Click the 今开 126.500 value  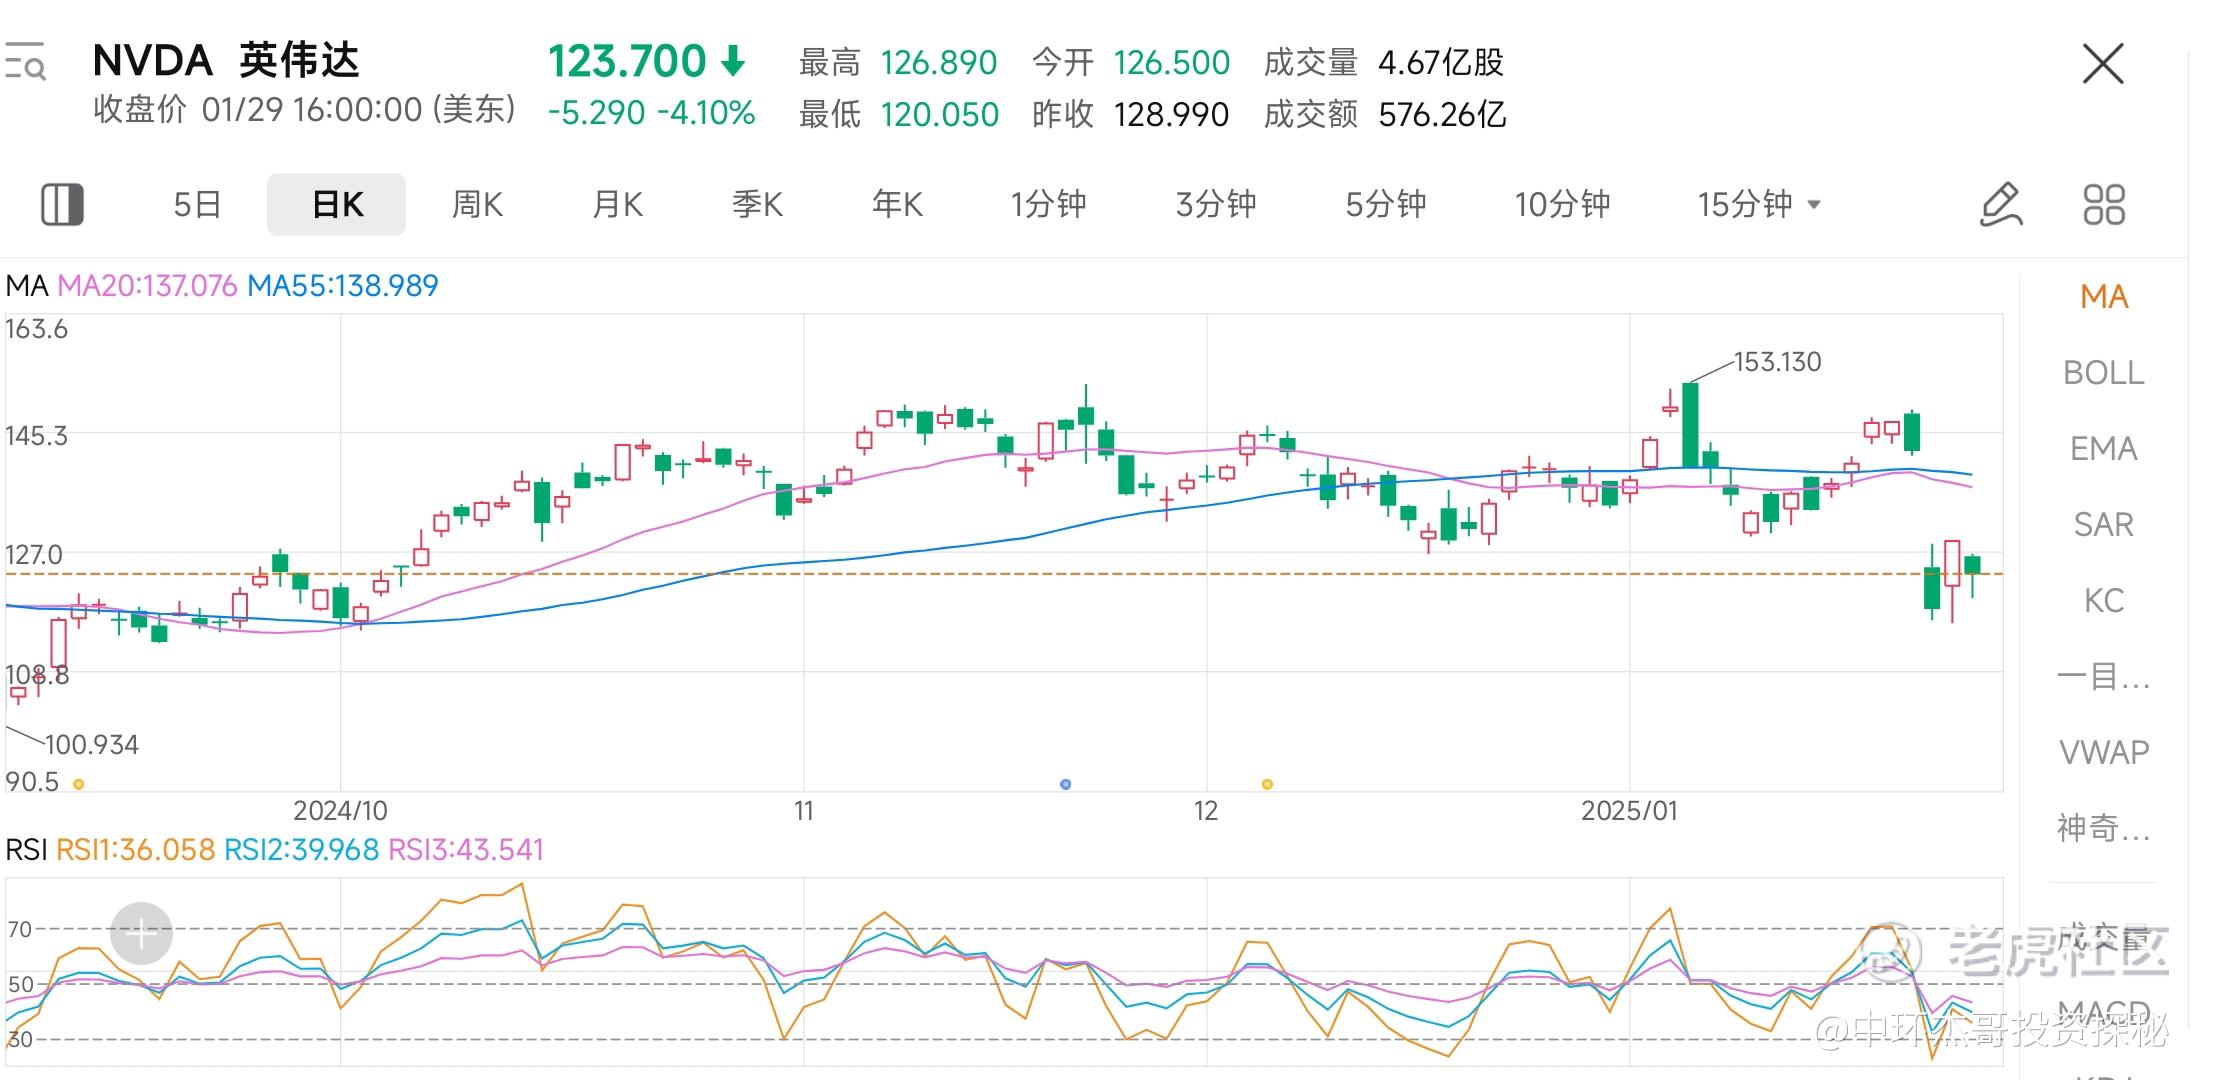pyautogui.click(x=1172, y=63)
